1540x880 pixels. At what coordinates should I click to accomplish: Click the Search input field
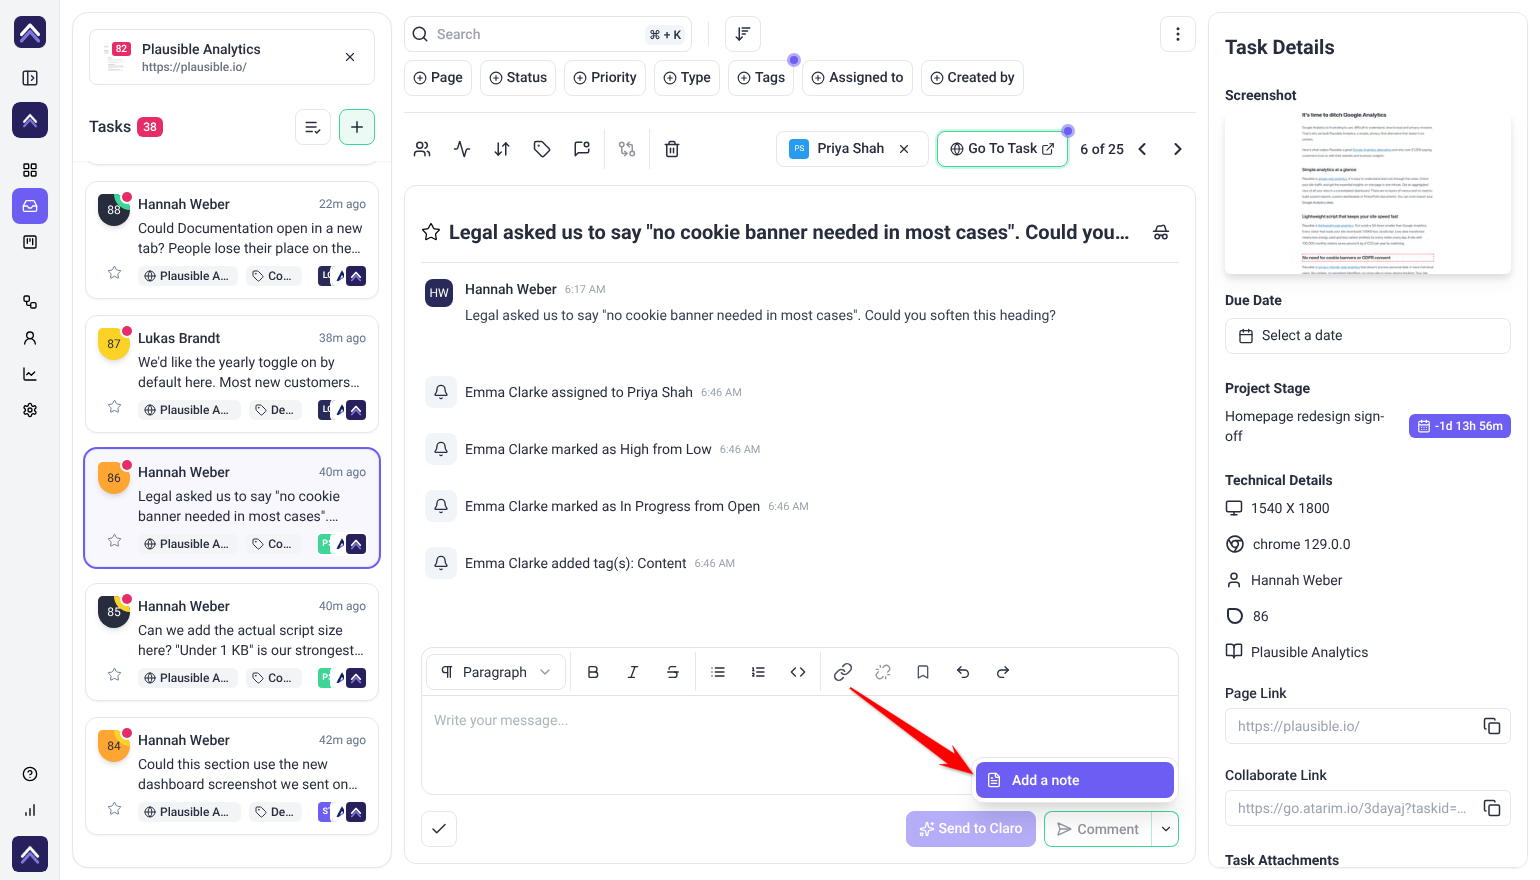point(548,34)
